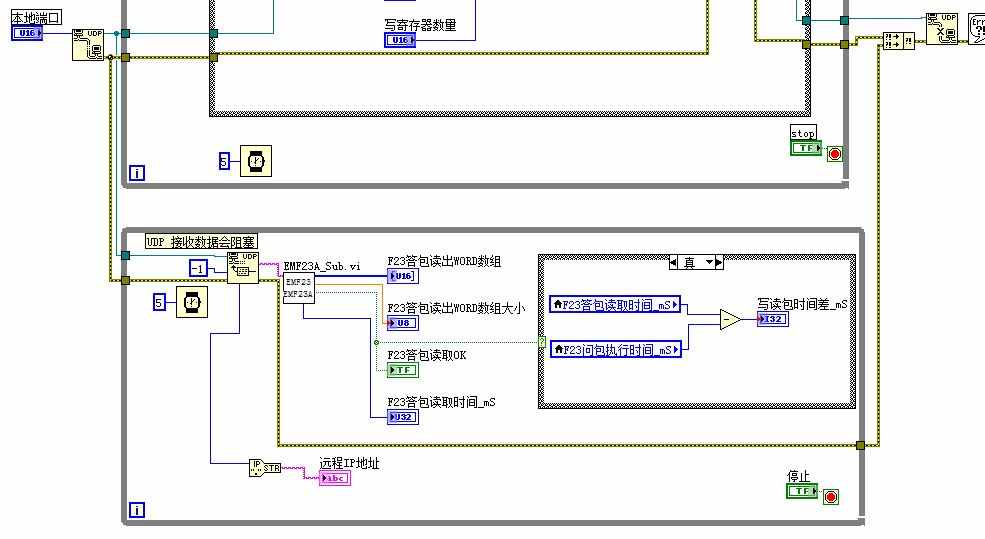Select the Merge Errors node

point(898,41)
